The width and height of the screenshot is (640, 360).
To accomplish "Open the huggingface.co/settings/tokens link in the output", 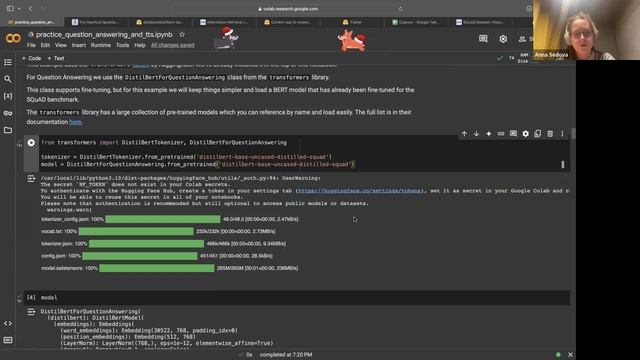I will [358, 191].
